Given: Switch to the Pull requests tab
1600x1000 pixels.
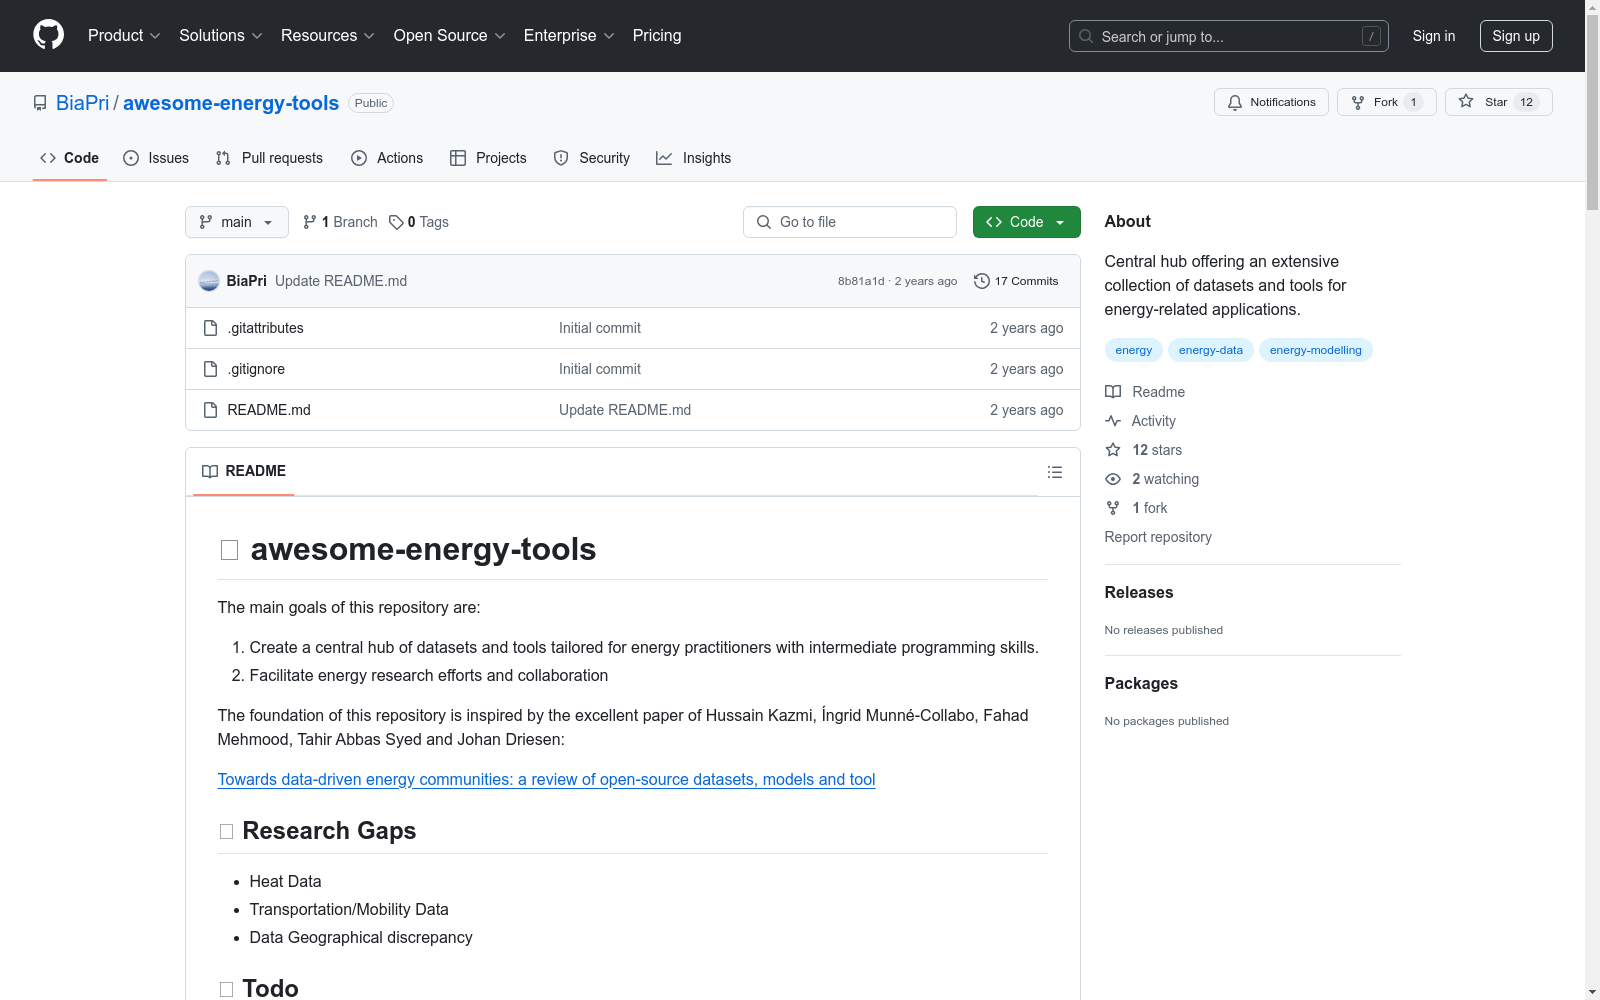Looking at the screenshot, I should (x=269, y=158).
